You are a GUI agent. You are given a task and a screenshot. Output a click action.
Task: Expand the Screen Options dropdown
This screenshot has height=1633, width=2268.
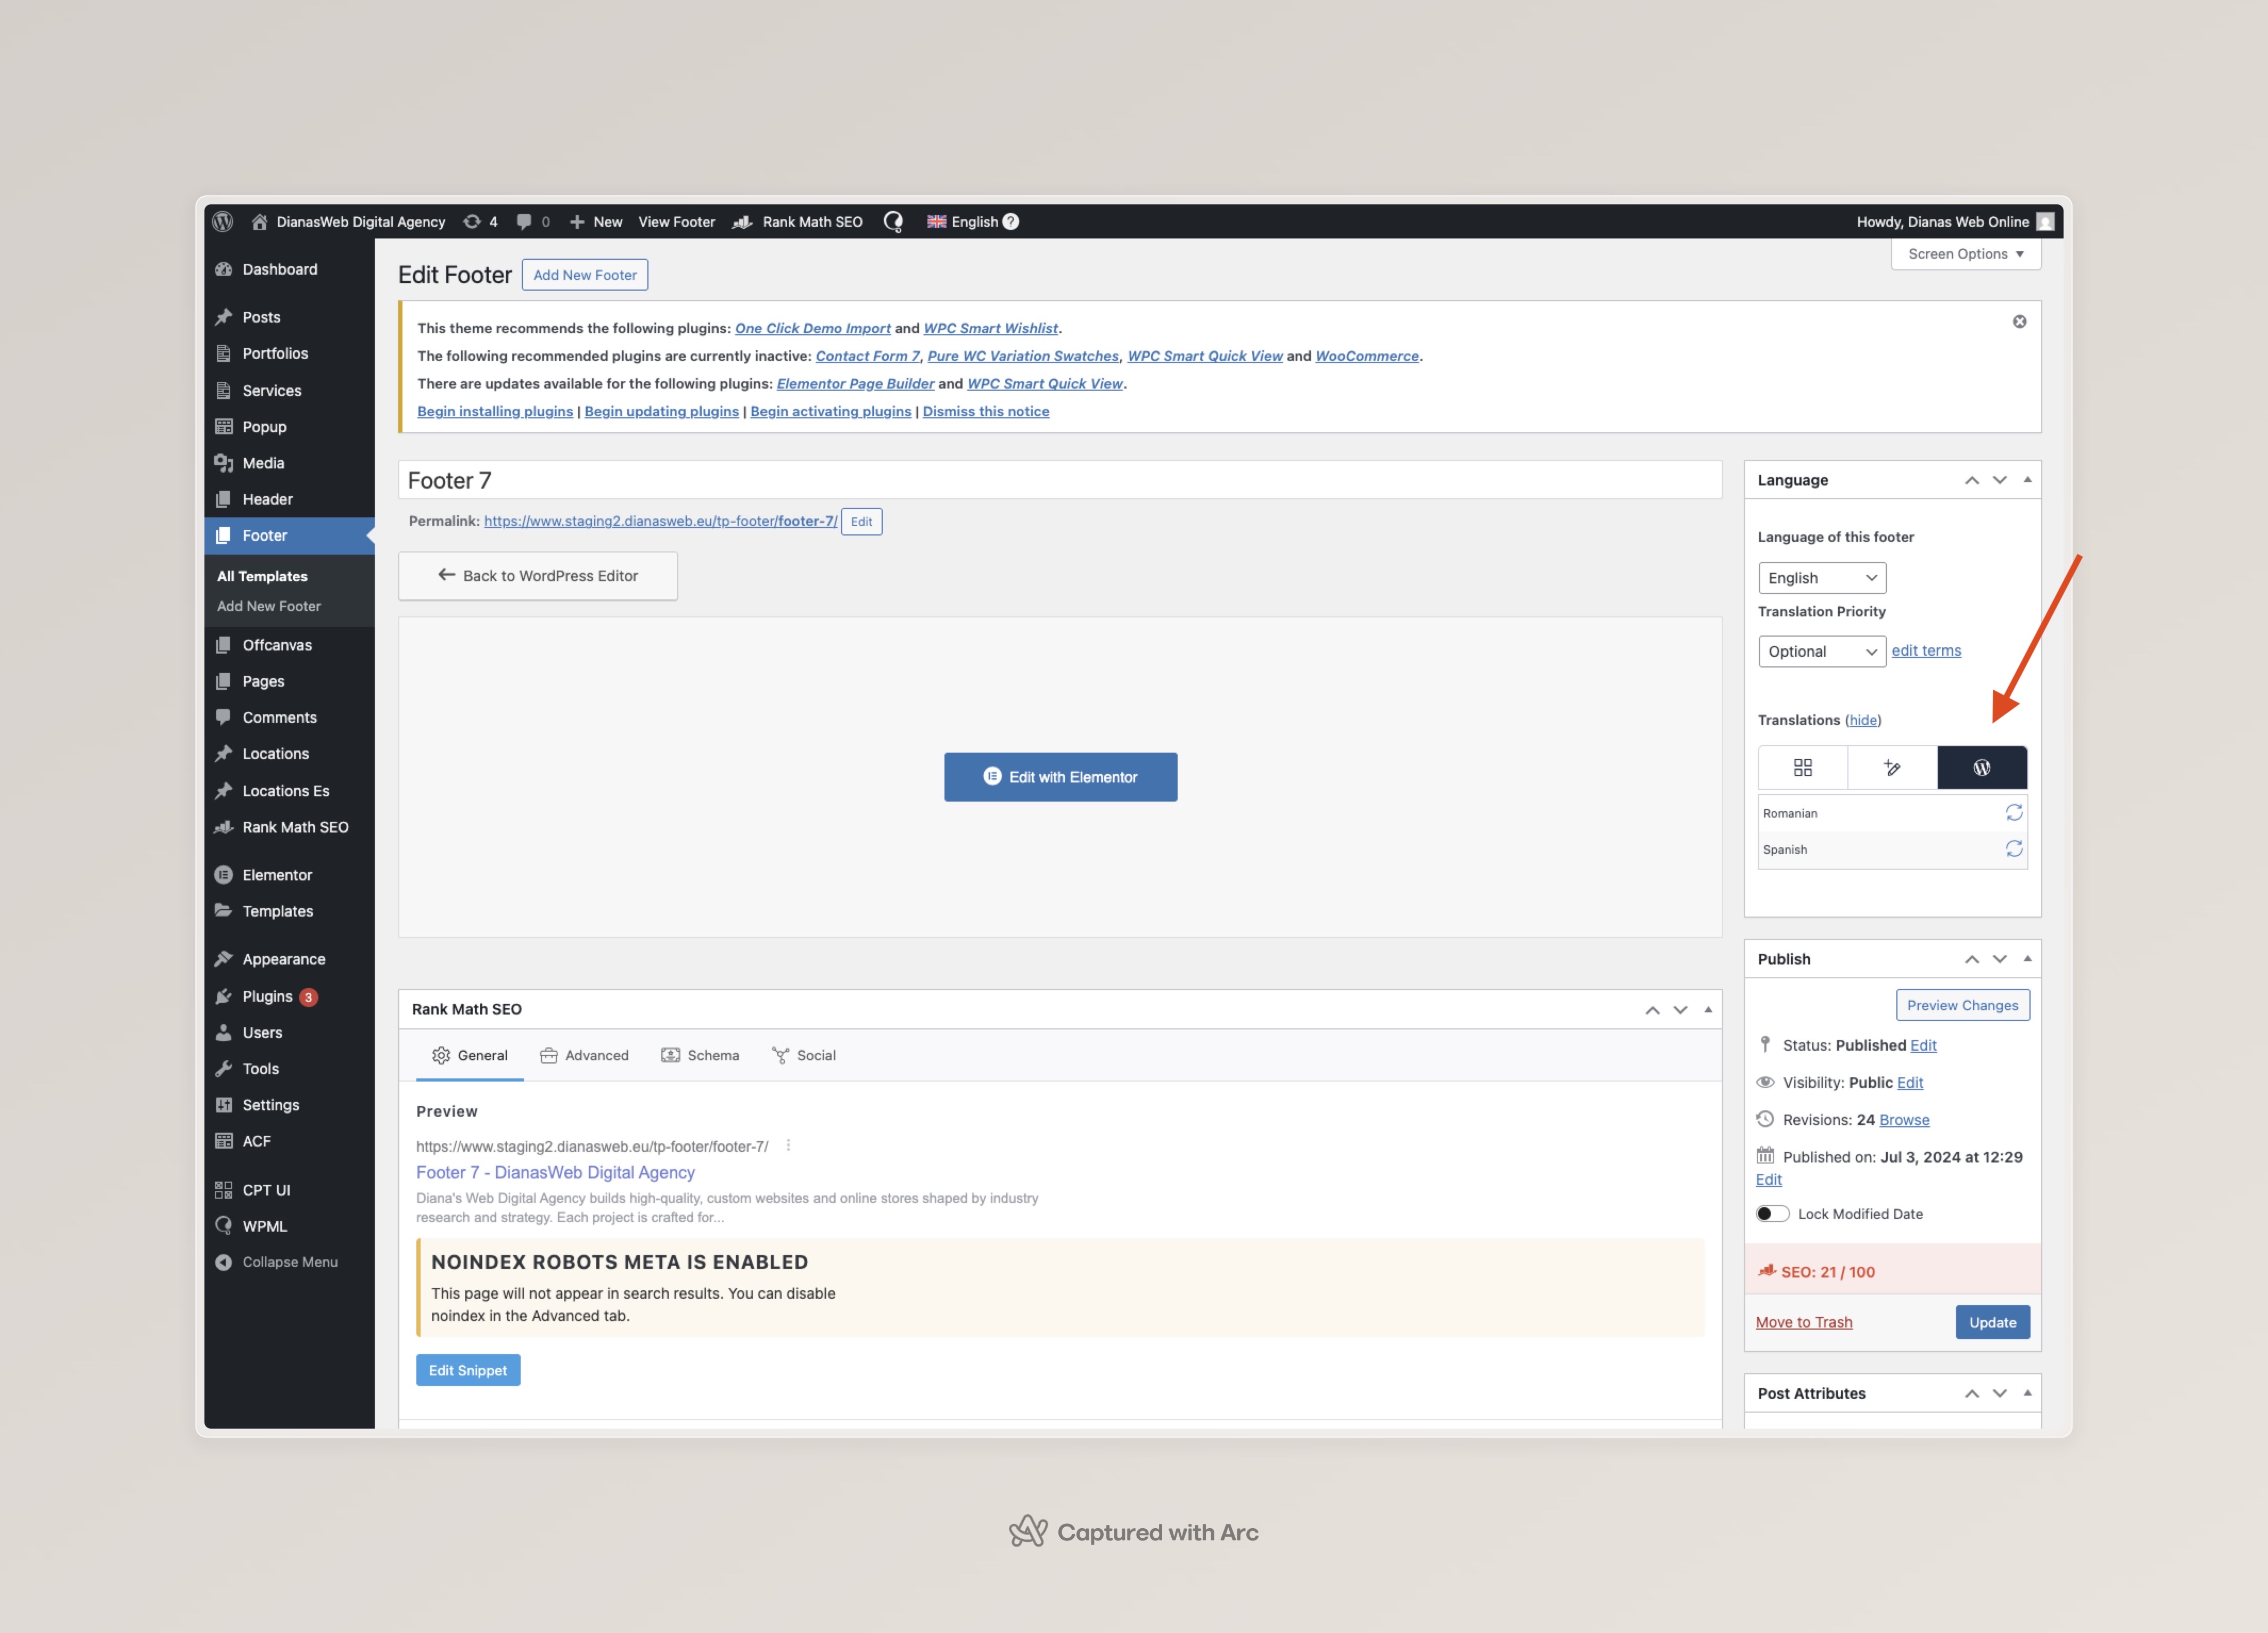1965,253
